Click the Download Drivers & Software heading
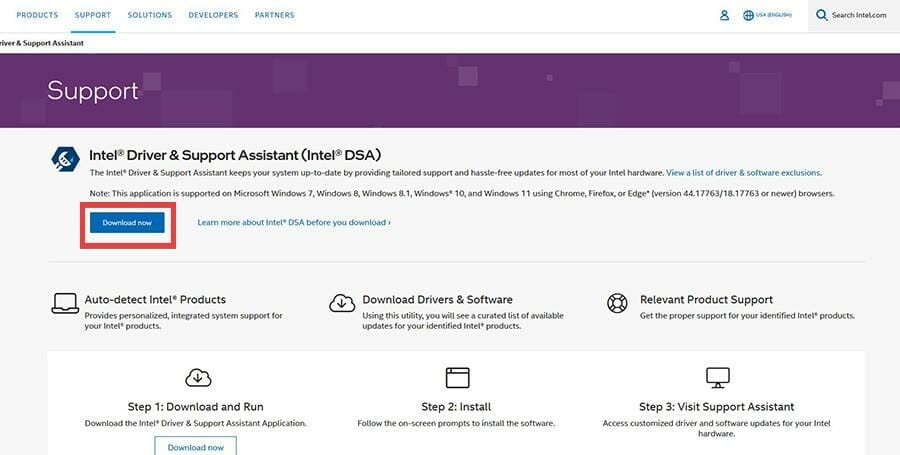Viewport: 900px width, 455px height. 437,300
